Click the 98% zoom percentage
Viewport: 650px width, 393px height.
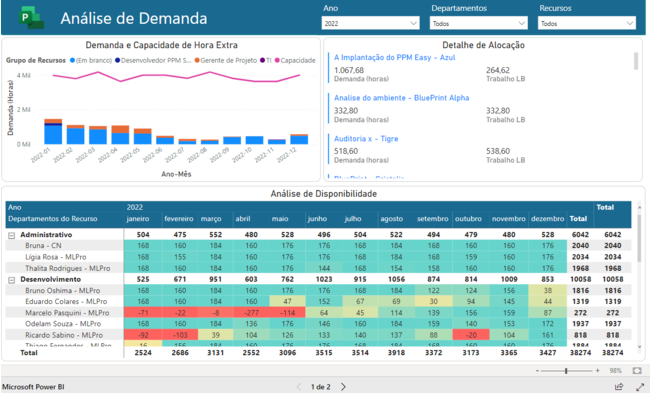point(616,371)
